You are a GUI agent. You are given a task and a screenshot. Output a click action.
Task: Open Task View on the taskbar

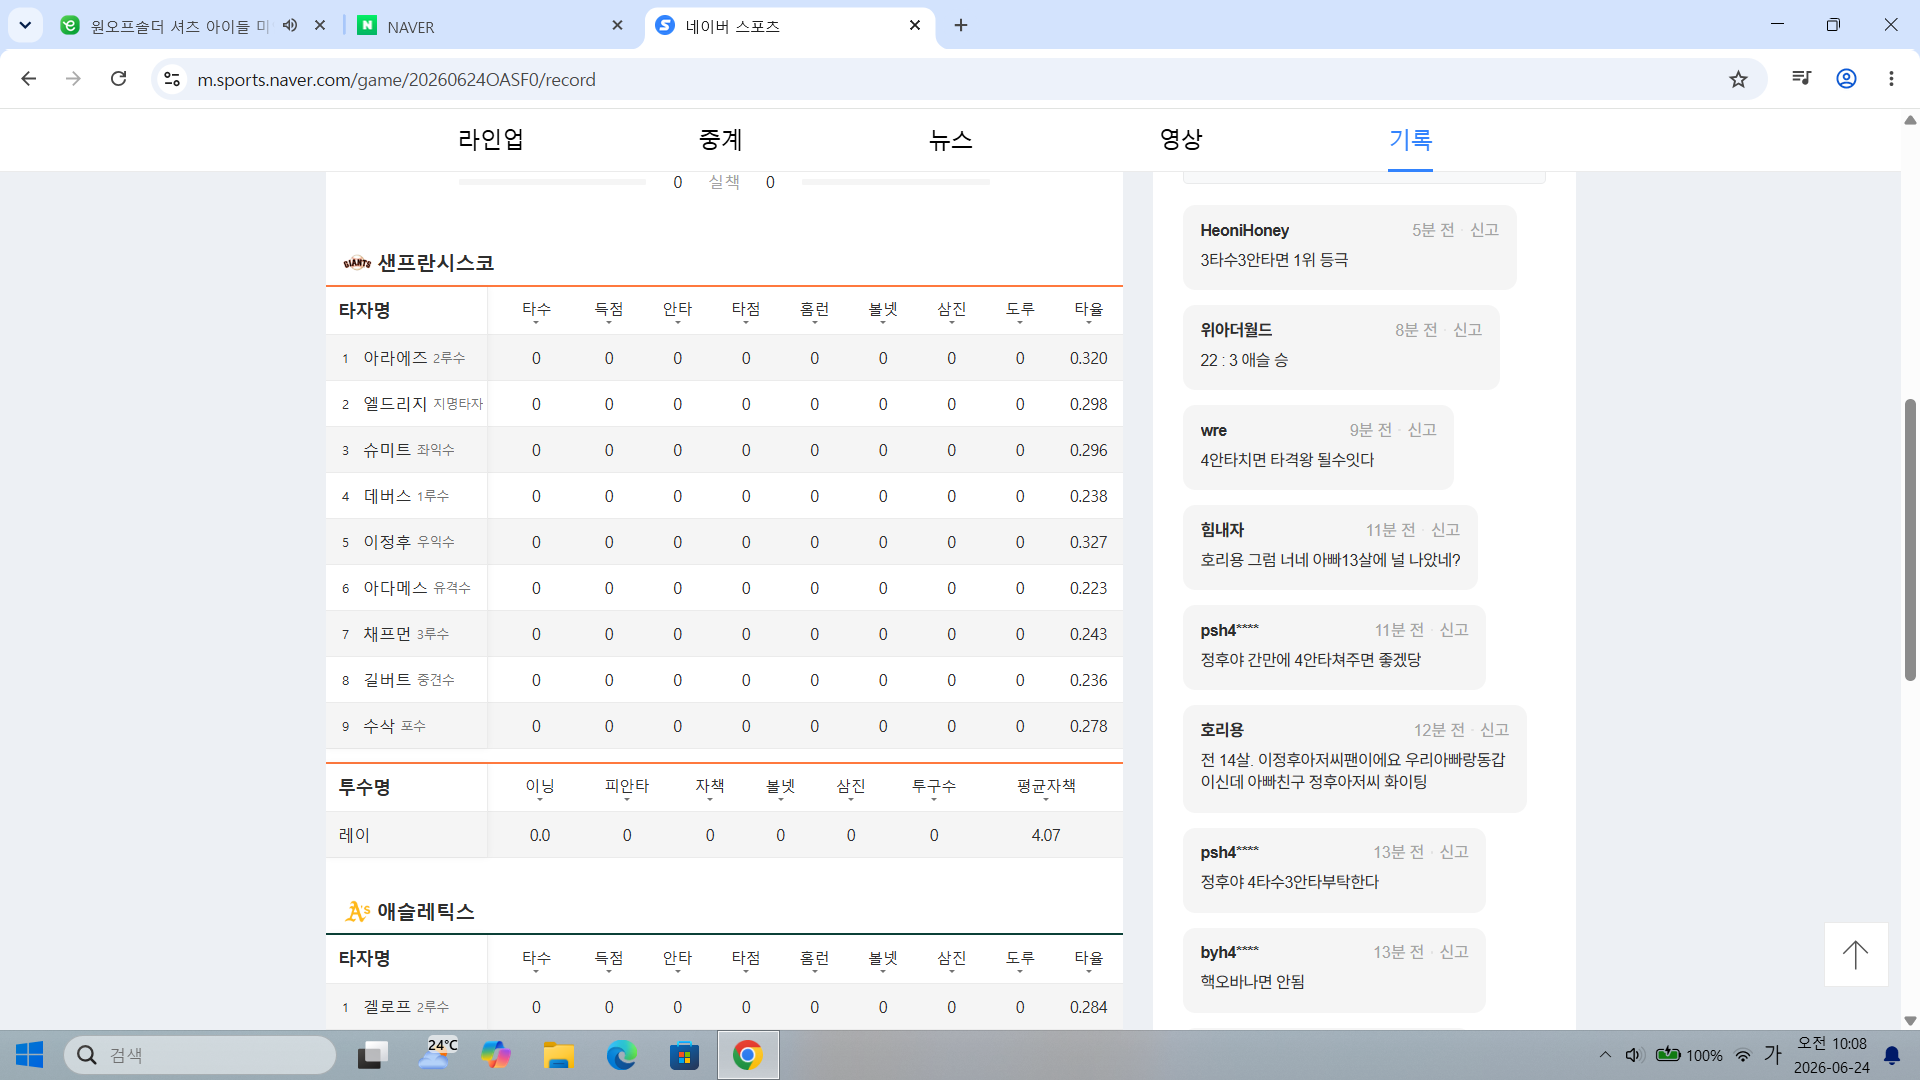373,1055
